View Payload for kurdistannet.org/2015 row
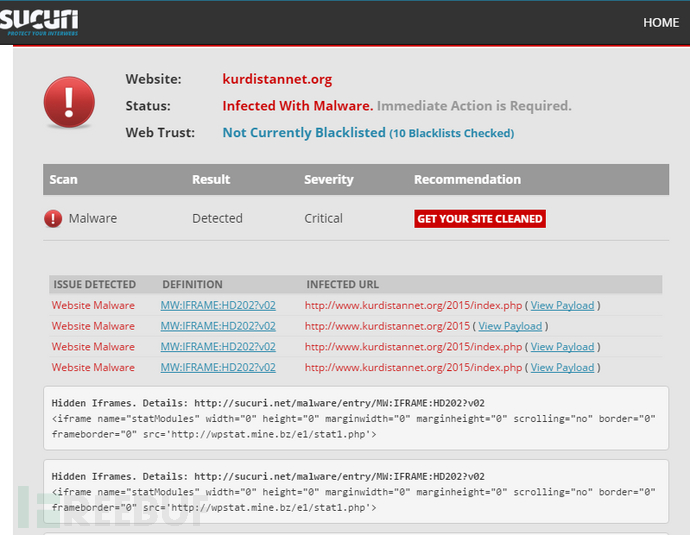This screenshot has width=690, height=535. (x=510, y=326)
